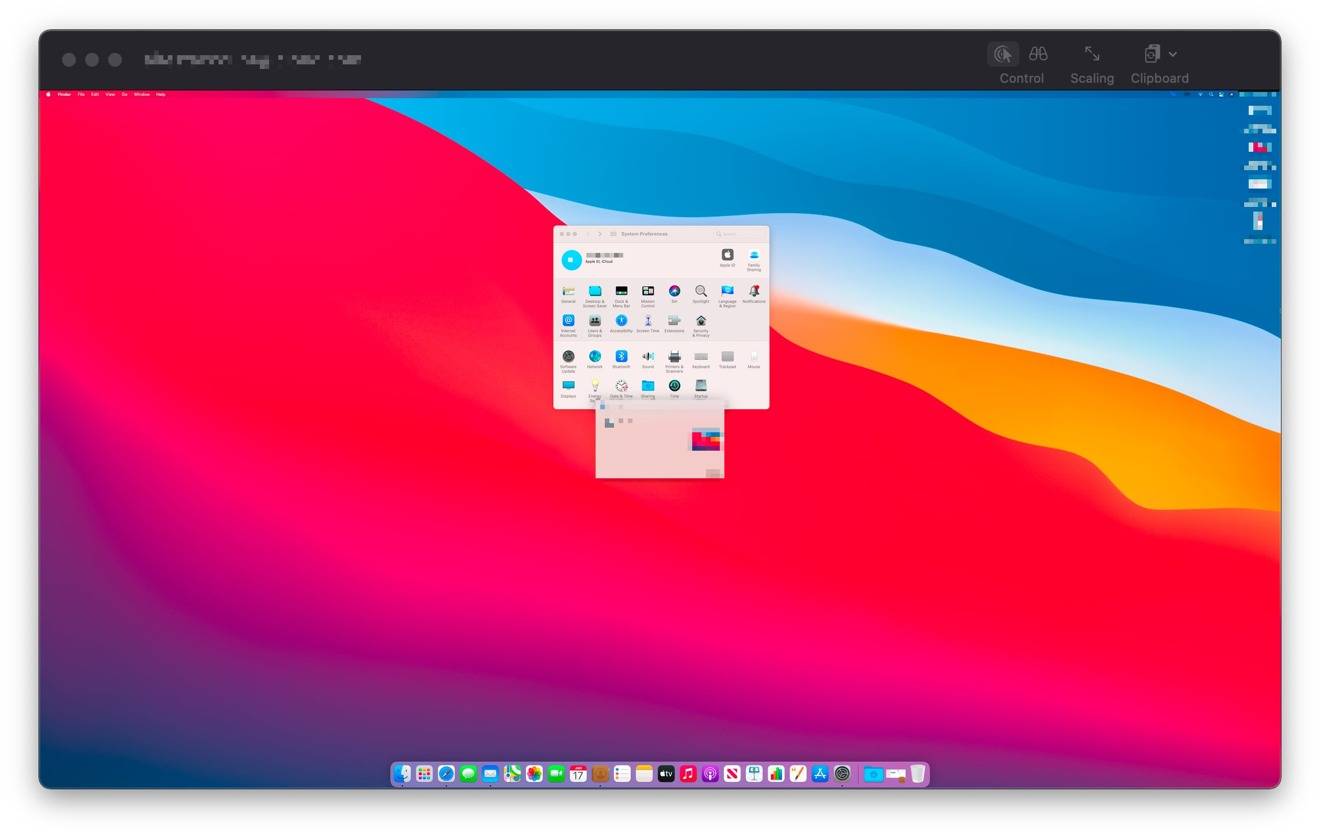This screenshot has height=837, width=1320.
Task: Open Printers & Scanners preferences
Action: pyautogui.click(x=674, y=360)
